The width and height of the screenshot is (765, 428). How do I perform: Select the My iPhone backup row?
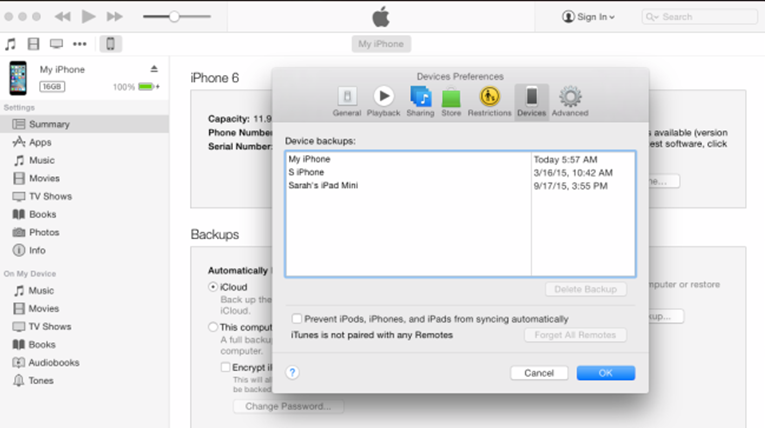point(460,159)
